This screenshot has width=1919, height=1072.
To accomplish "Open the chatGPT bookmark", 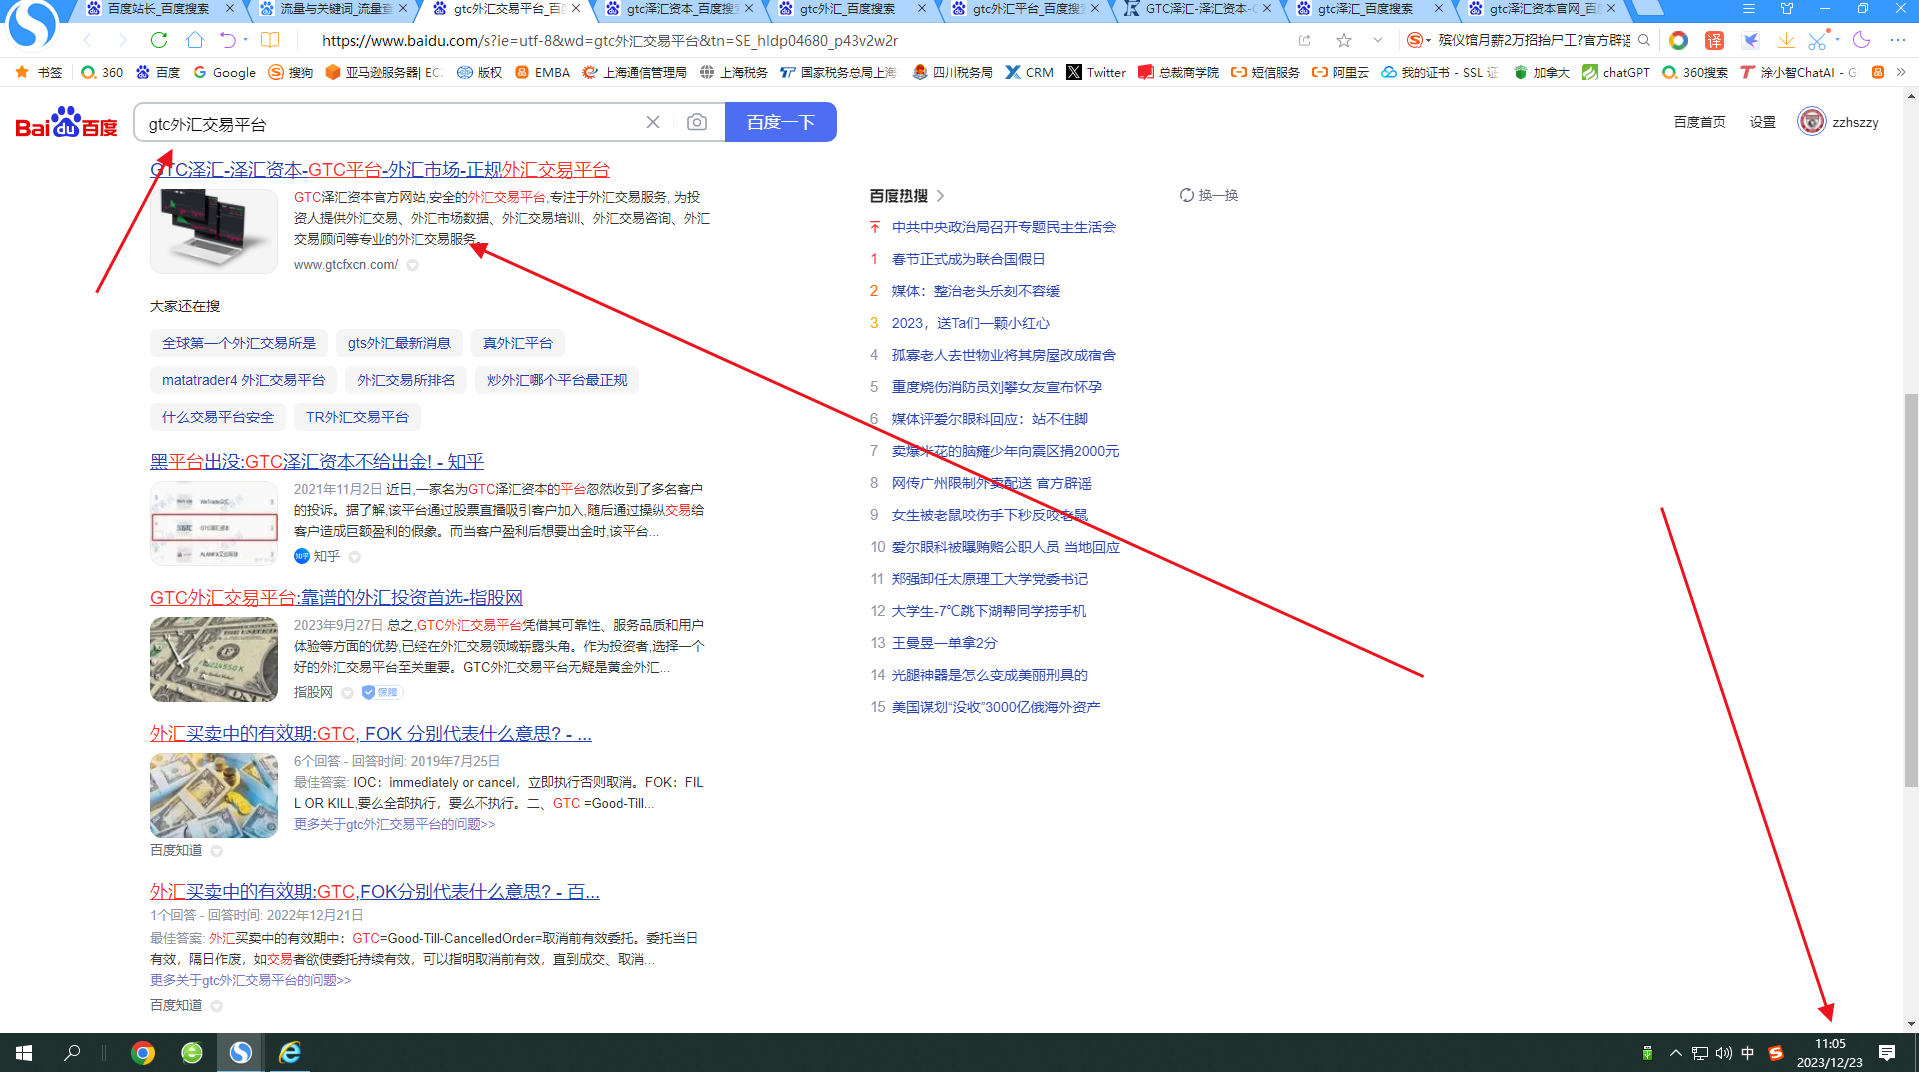I will pos(1616,72).
